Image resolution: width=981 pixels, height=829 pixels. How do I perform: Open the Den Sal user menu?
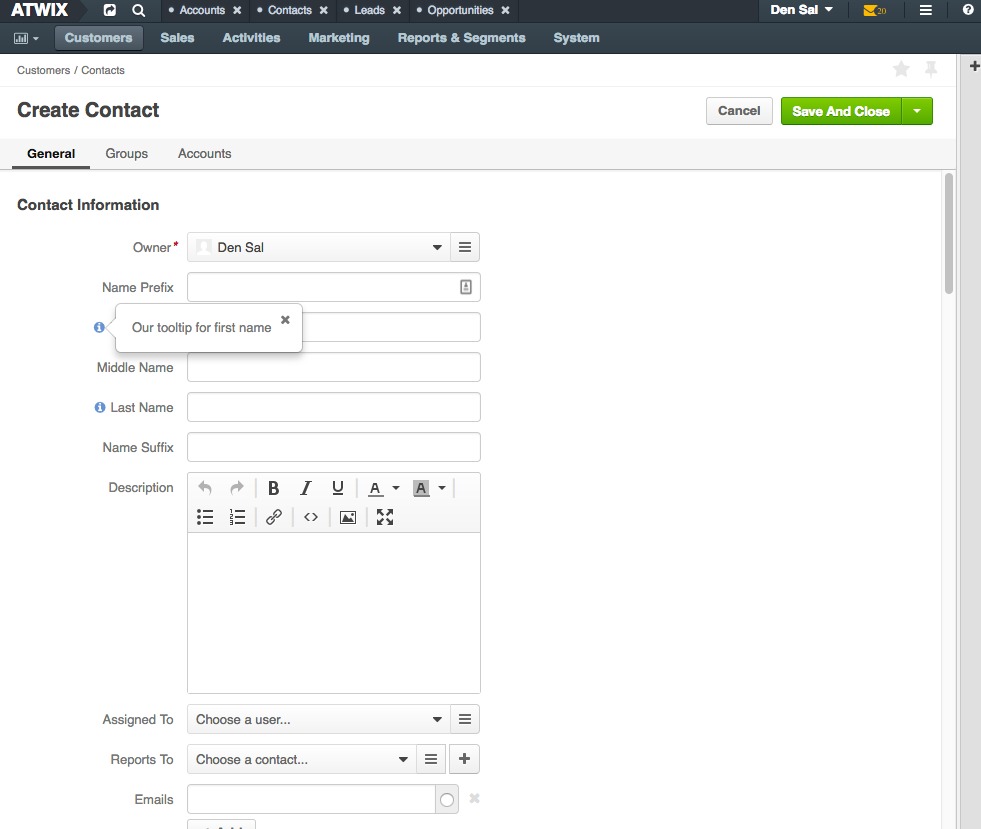click(801, 10)
